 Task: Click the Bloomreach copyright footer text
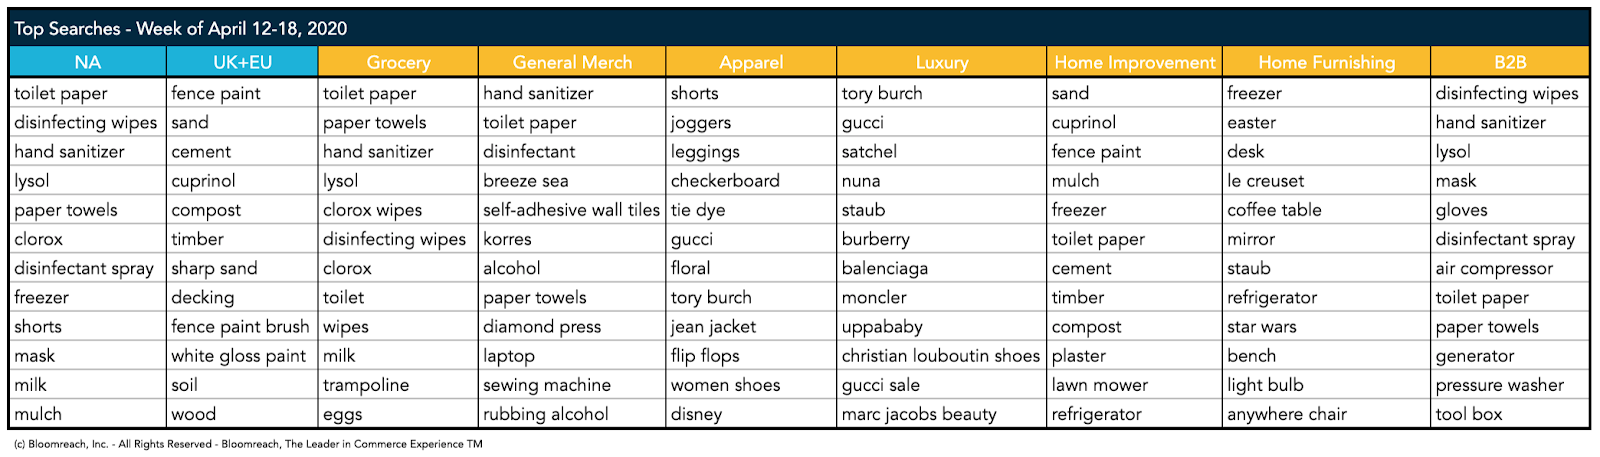(x=248, y=444)
